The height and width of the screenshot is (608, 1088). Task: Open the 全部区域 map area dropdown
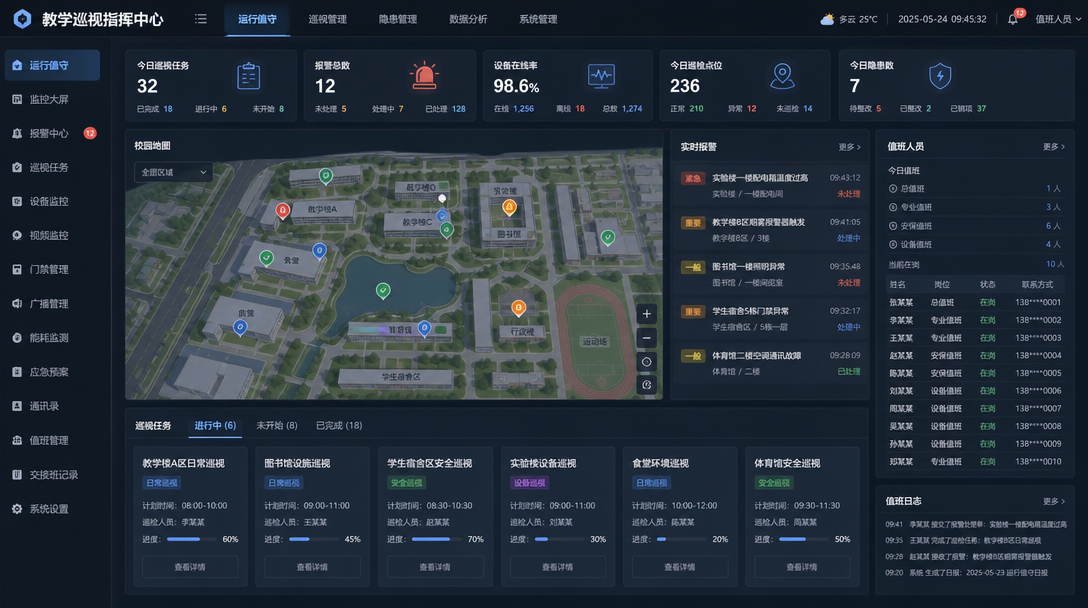(x=173, y=172)
